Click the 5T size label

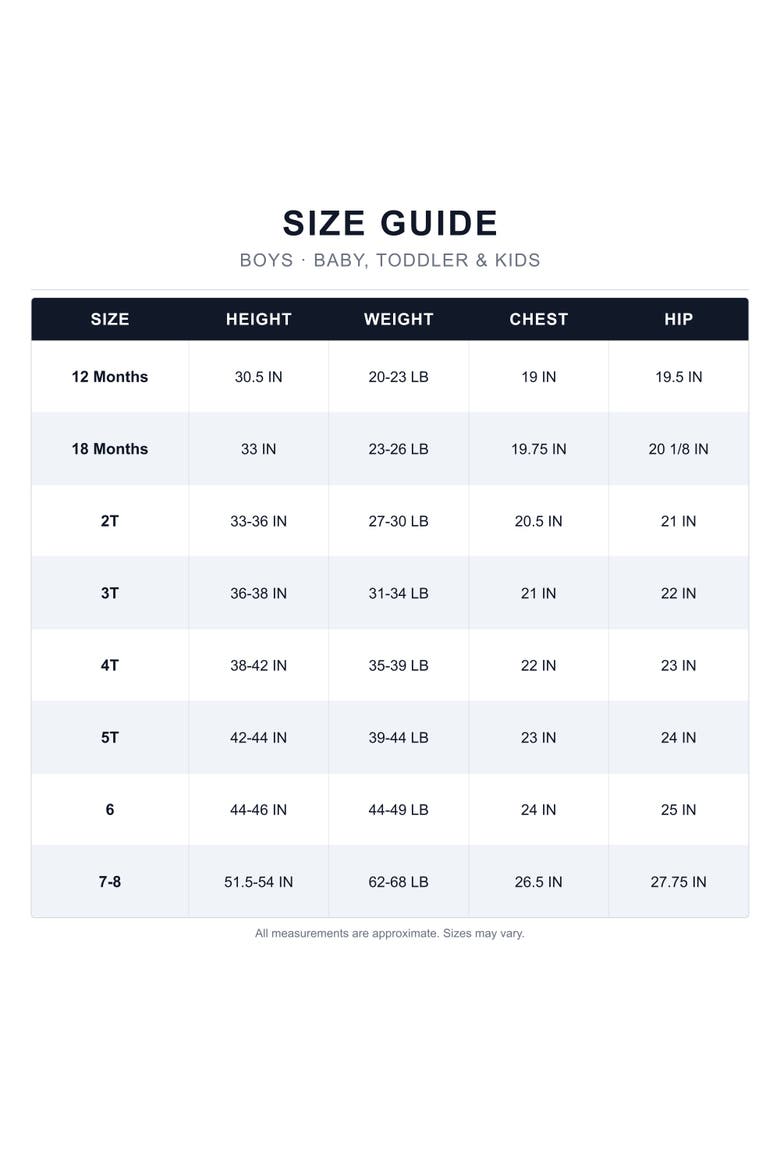[x=110, y=737]
